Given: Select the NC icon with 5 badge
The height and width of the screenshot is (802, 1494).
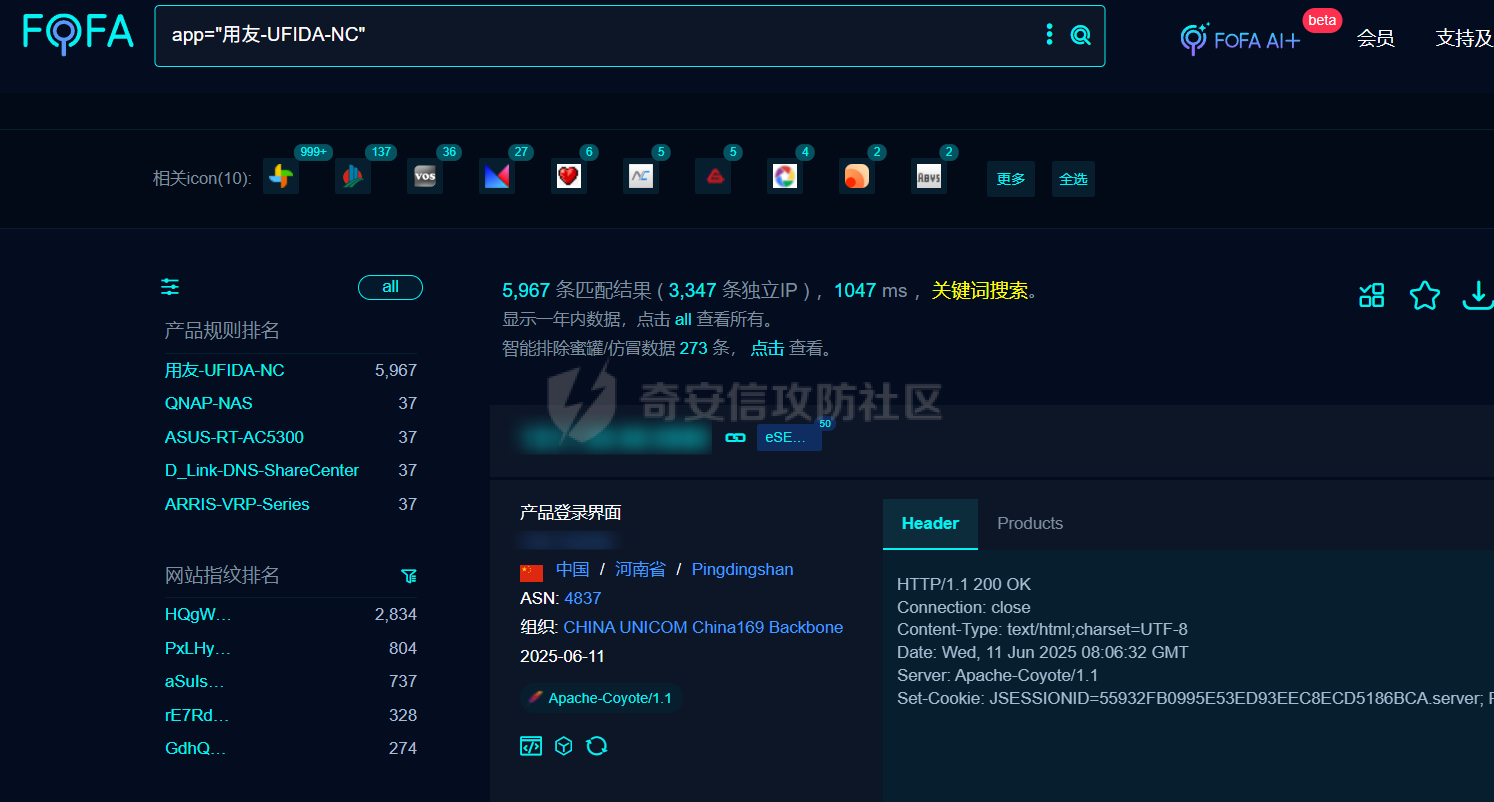Looking at the screenshot, I should pos(641,177).
